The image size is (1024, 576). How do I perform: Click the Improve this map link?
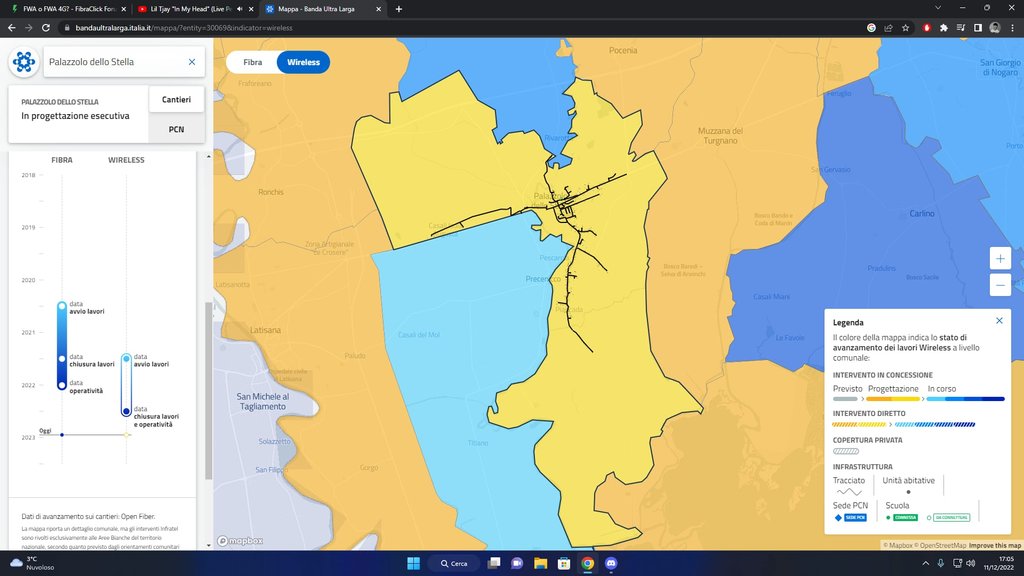click(995, 545)
